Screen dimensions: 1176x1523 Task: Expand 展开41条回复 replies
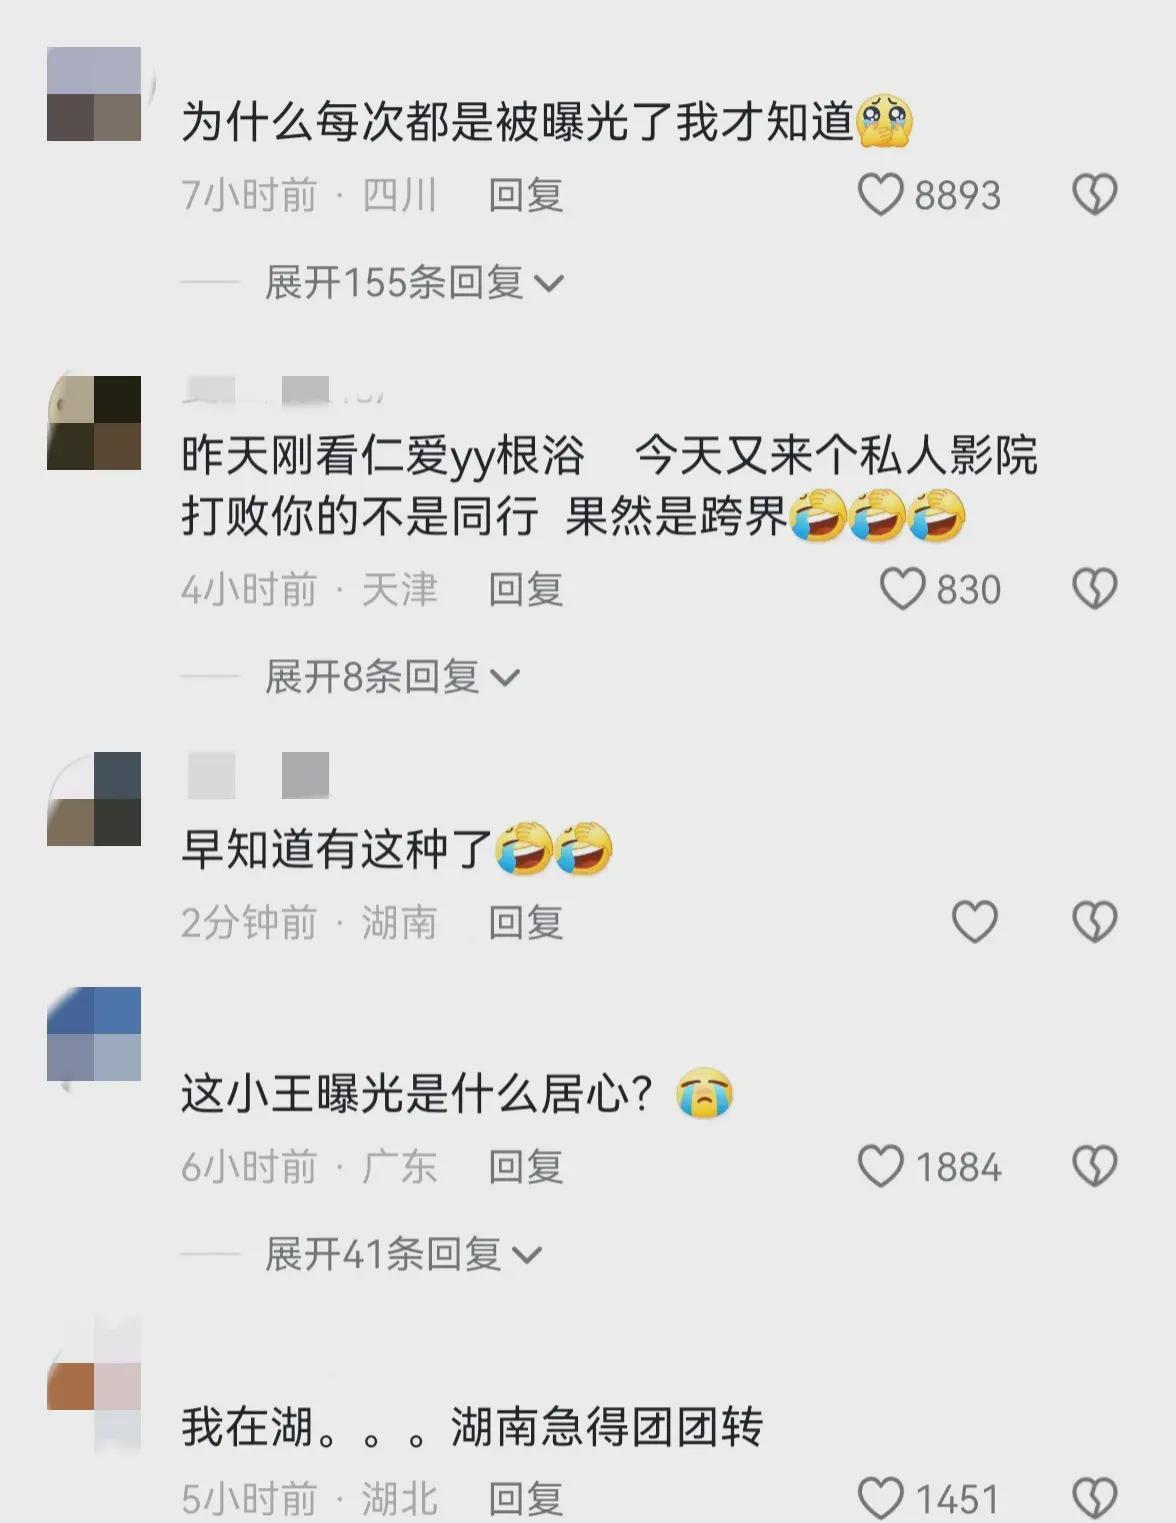403,1254
